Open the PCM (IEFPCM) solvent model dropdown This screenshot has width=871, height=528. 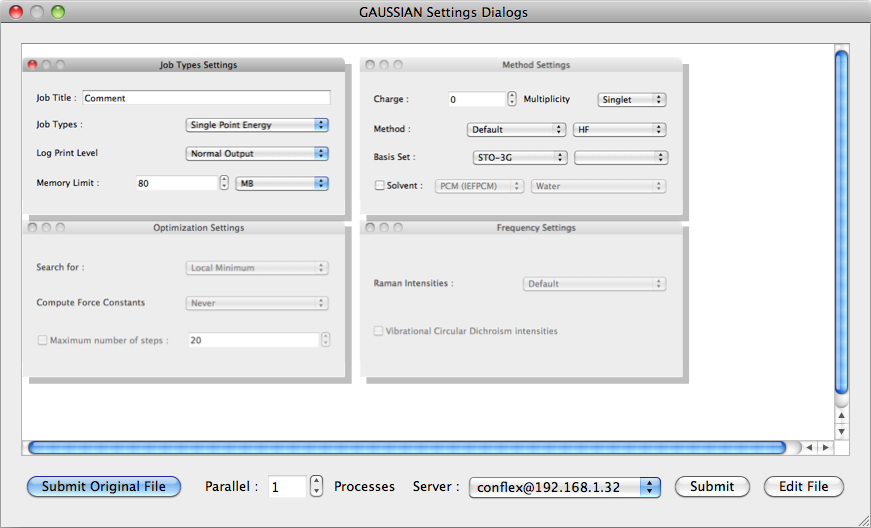[479, 186]
